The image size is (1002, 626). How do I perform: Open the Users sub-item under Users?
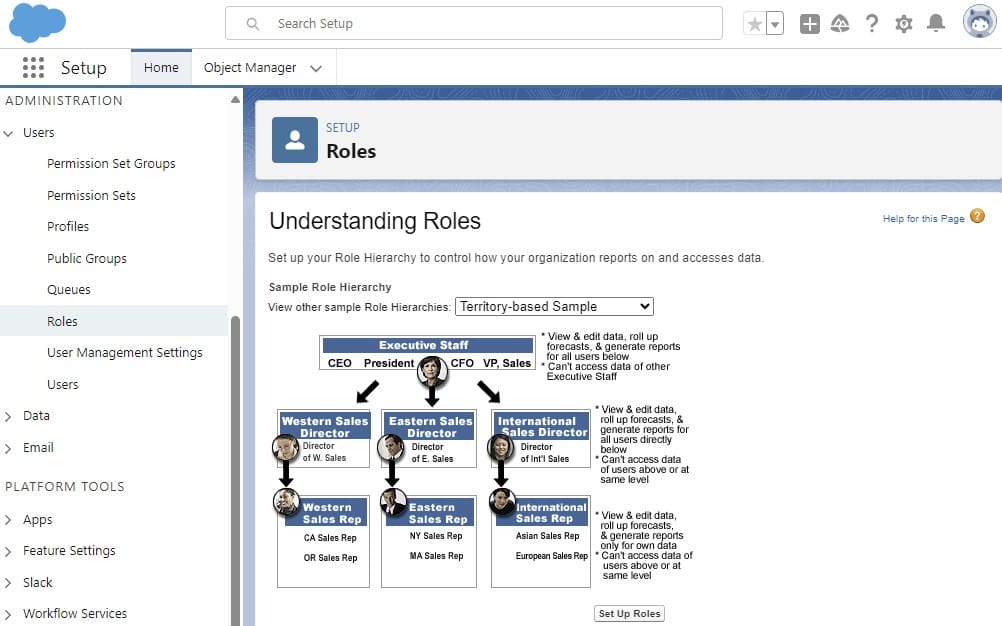[63, 385]
